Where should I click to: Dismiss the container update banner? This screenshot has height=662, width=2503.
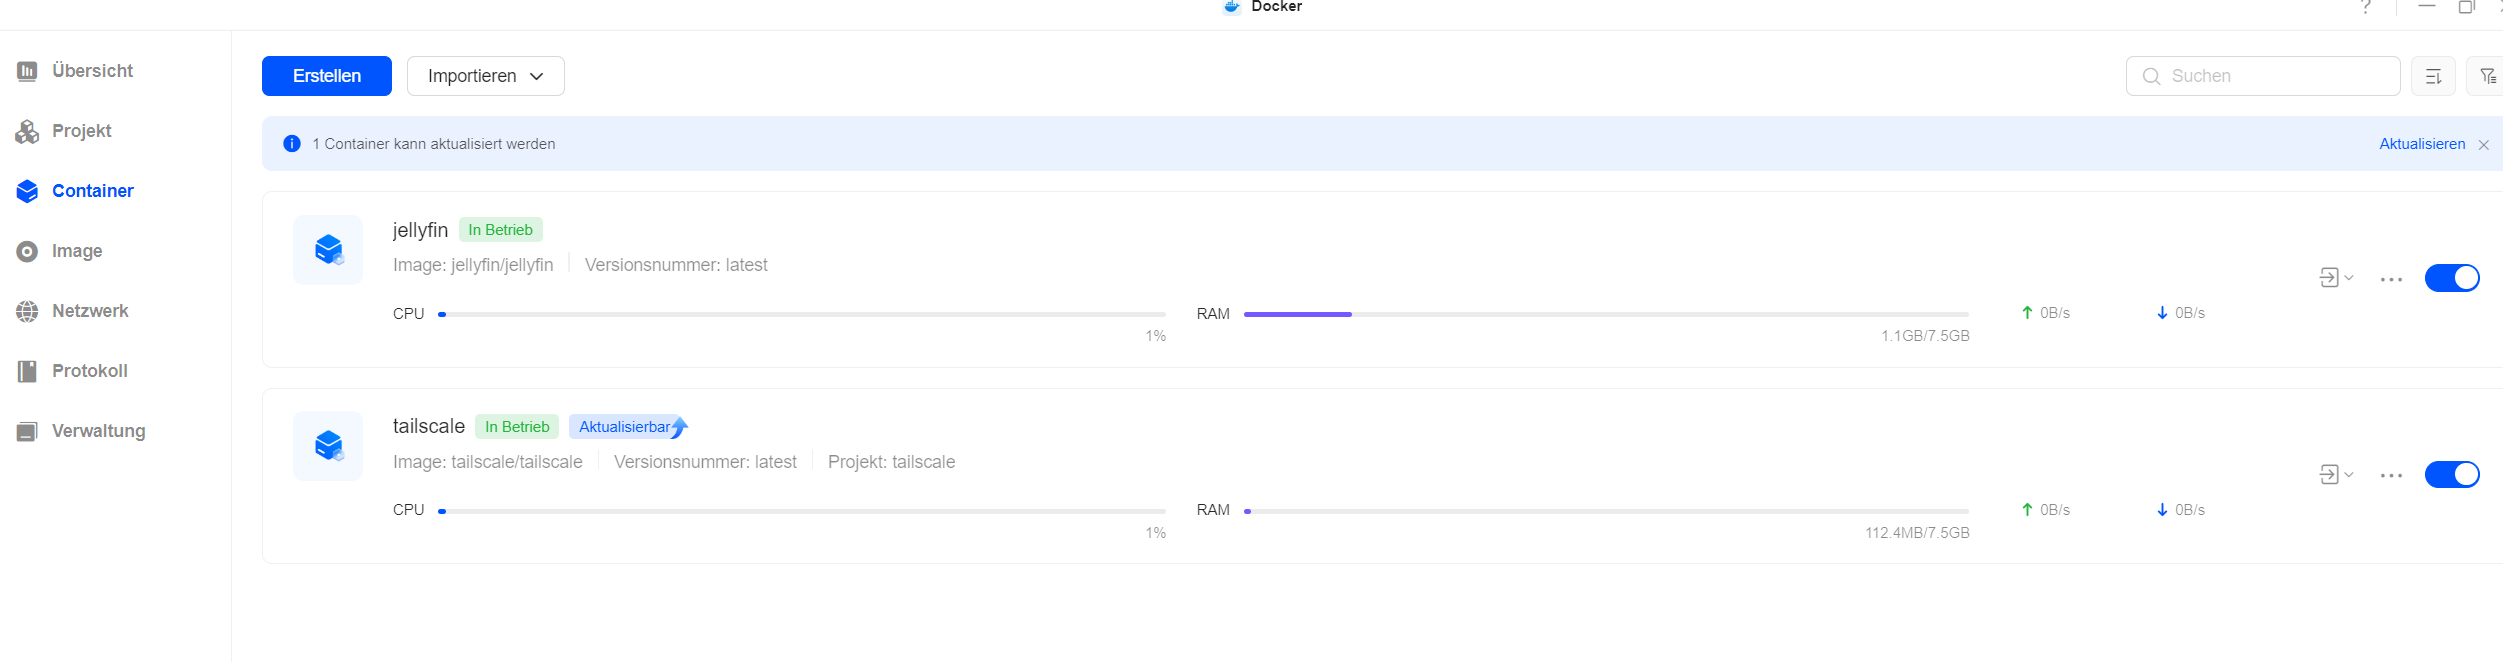point(2484,145)
